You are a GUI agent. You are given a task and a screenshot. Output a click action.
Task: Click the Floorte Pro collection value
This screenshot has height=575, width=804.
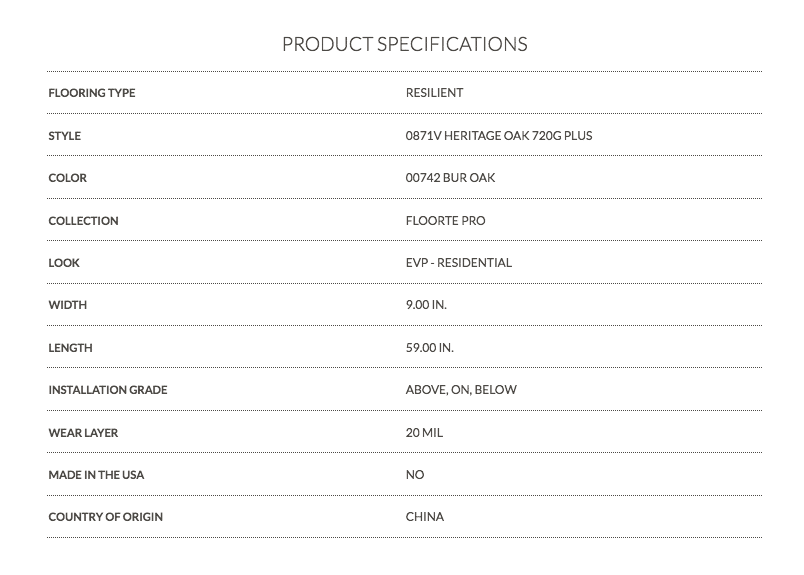tap(446, 221)
